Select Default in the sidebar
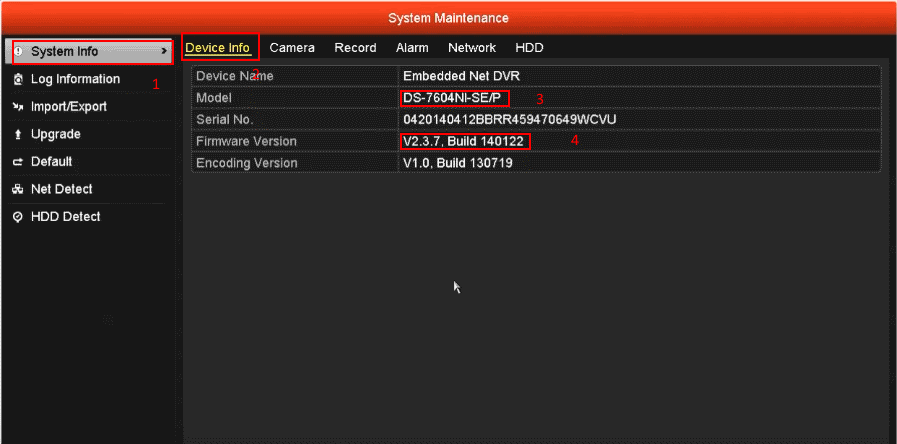The height and width of the screenshot is (444, 897). 51,161
